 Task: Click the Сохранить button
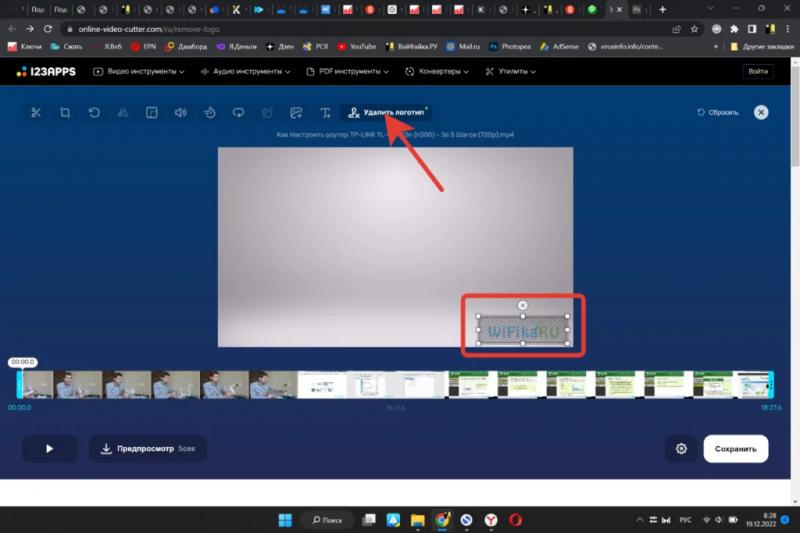(735, 449)
